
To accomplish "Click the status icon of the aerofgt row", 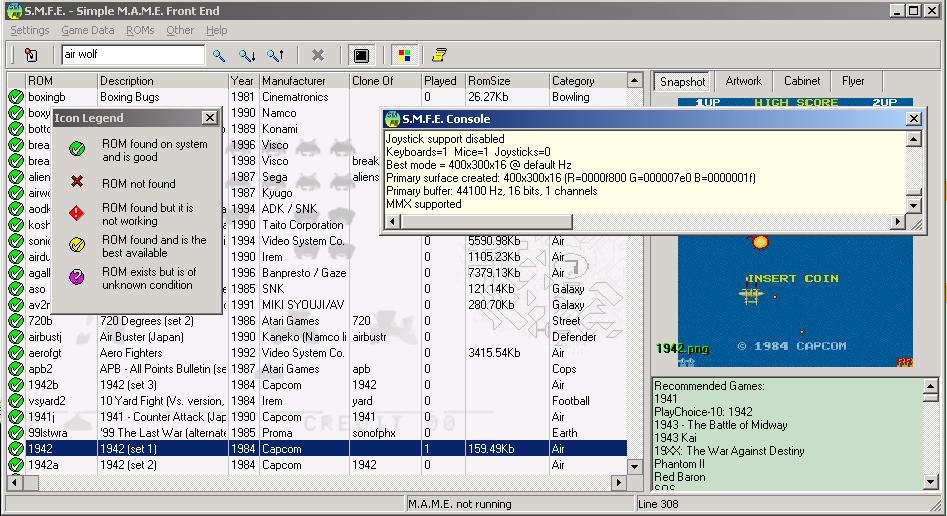I will [x=16, y=353].
